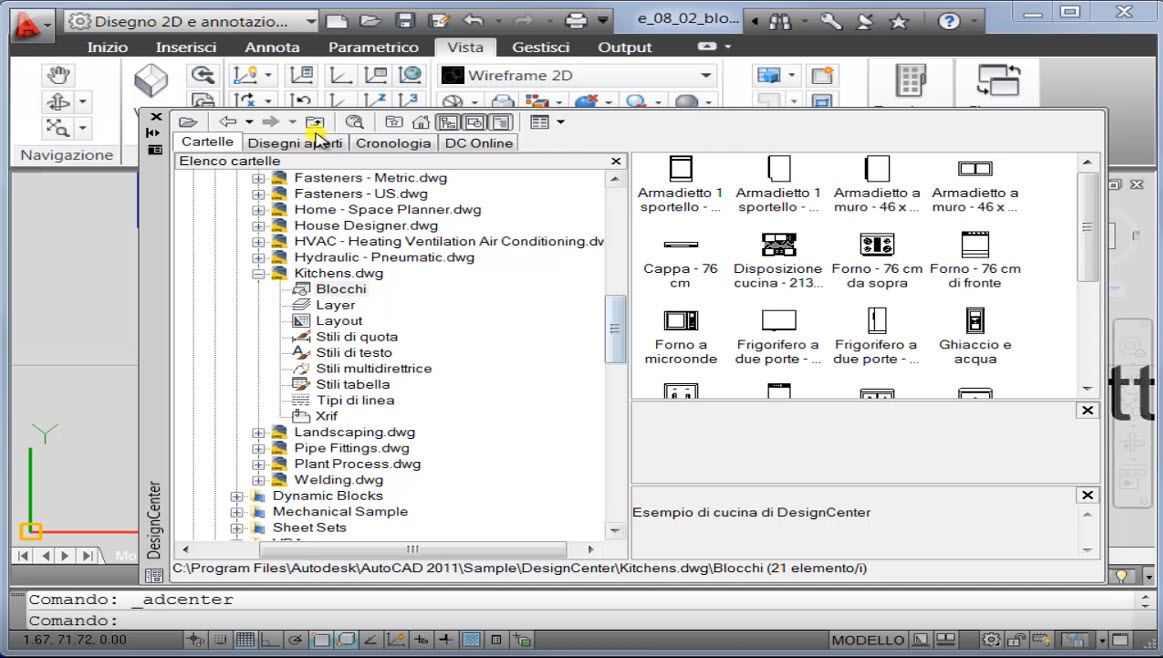The image size is (1163, 658).
Task: Toggle DesignCenter Description pane
Action: pyautogui.click(x=501, y=122)
